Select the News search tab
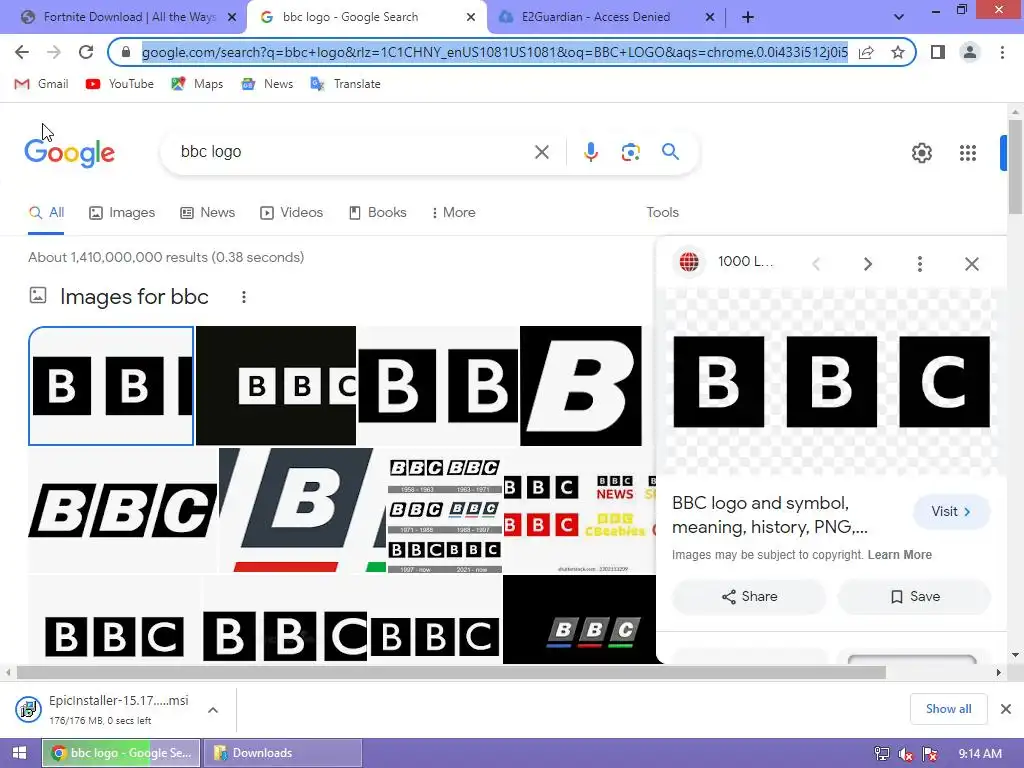1024x768 pixels. [x=208, y=212]
